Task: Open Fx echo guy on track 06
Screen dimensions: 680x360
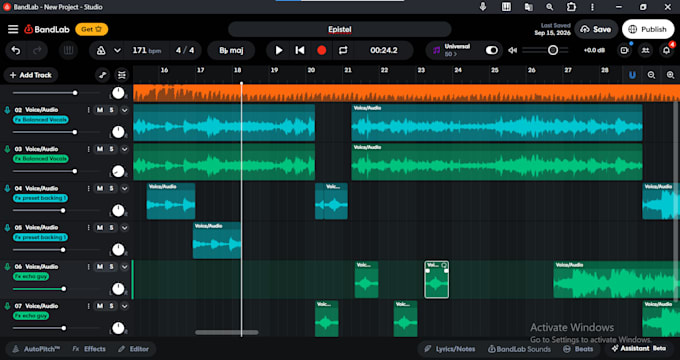Action: pyautogui.click(x=31, y=276)
